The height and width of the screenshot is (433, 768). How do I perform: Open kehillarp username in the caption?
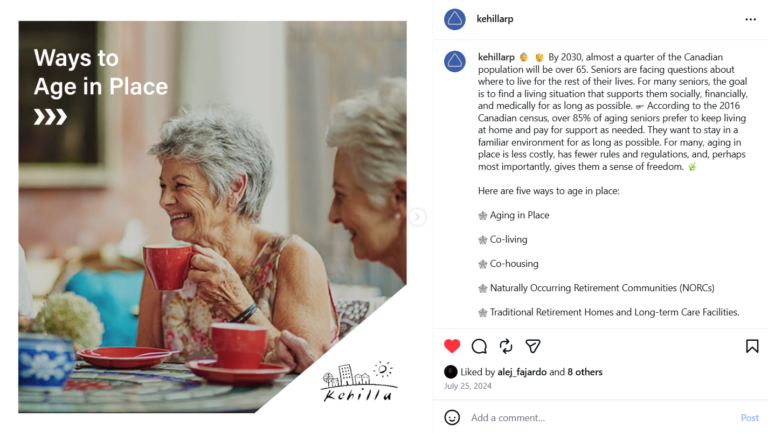(496, 57)
